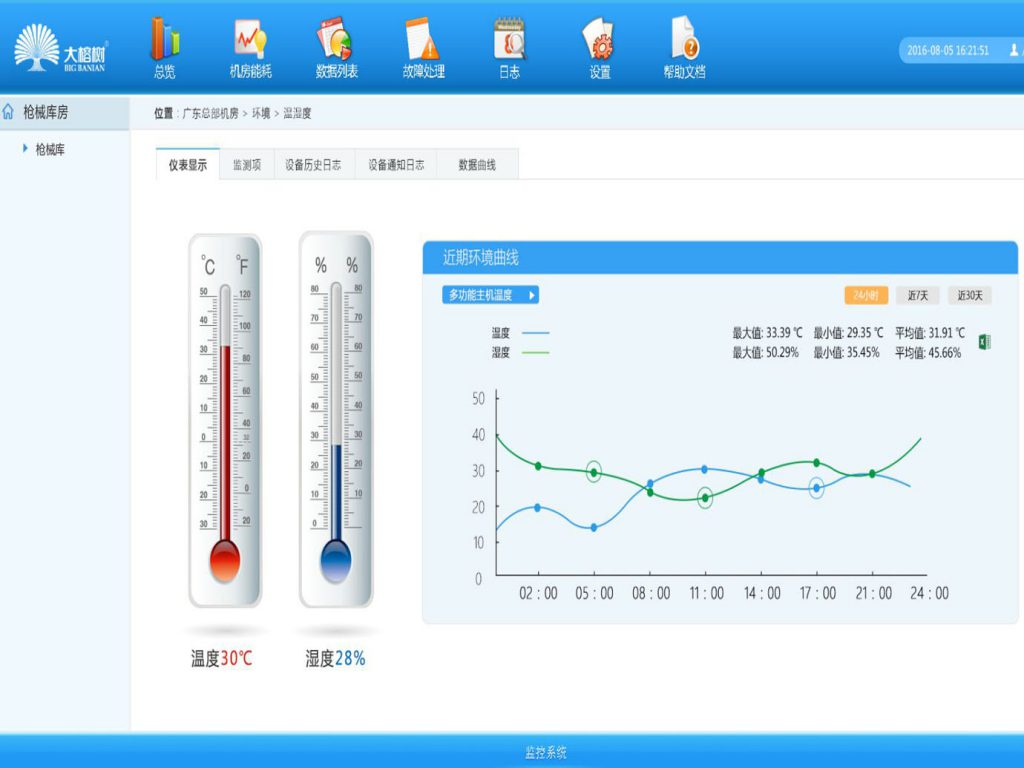The width and height of the screenshot is (1024, 768).
Task: Click the 监控系统 footer text
Action: coord(545,752)
